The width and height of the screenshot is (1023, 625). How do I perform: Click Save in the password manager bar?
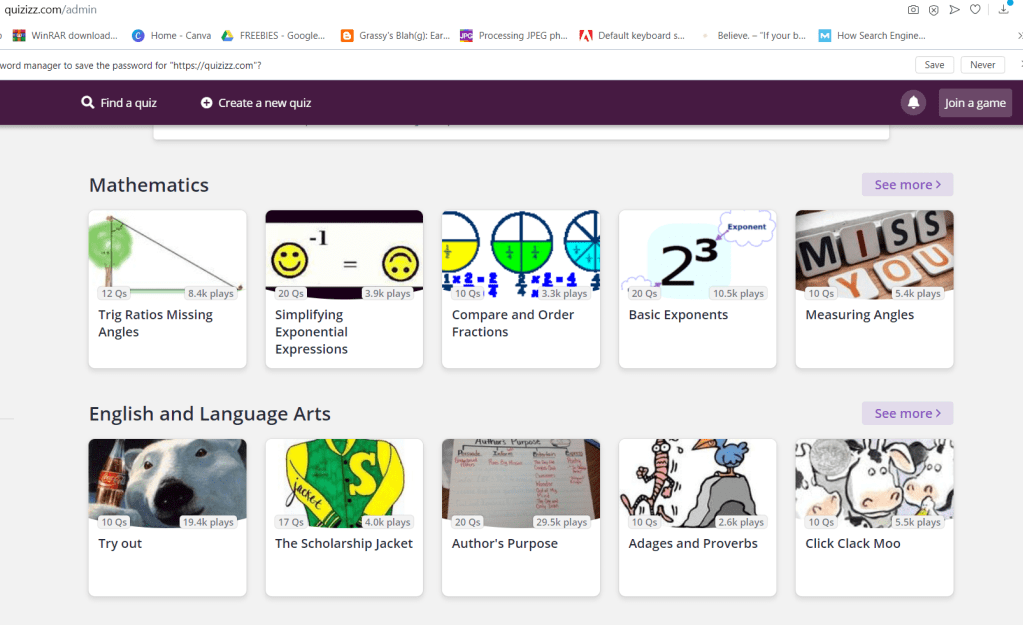pyautogui.click(x=934, y=65)
